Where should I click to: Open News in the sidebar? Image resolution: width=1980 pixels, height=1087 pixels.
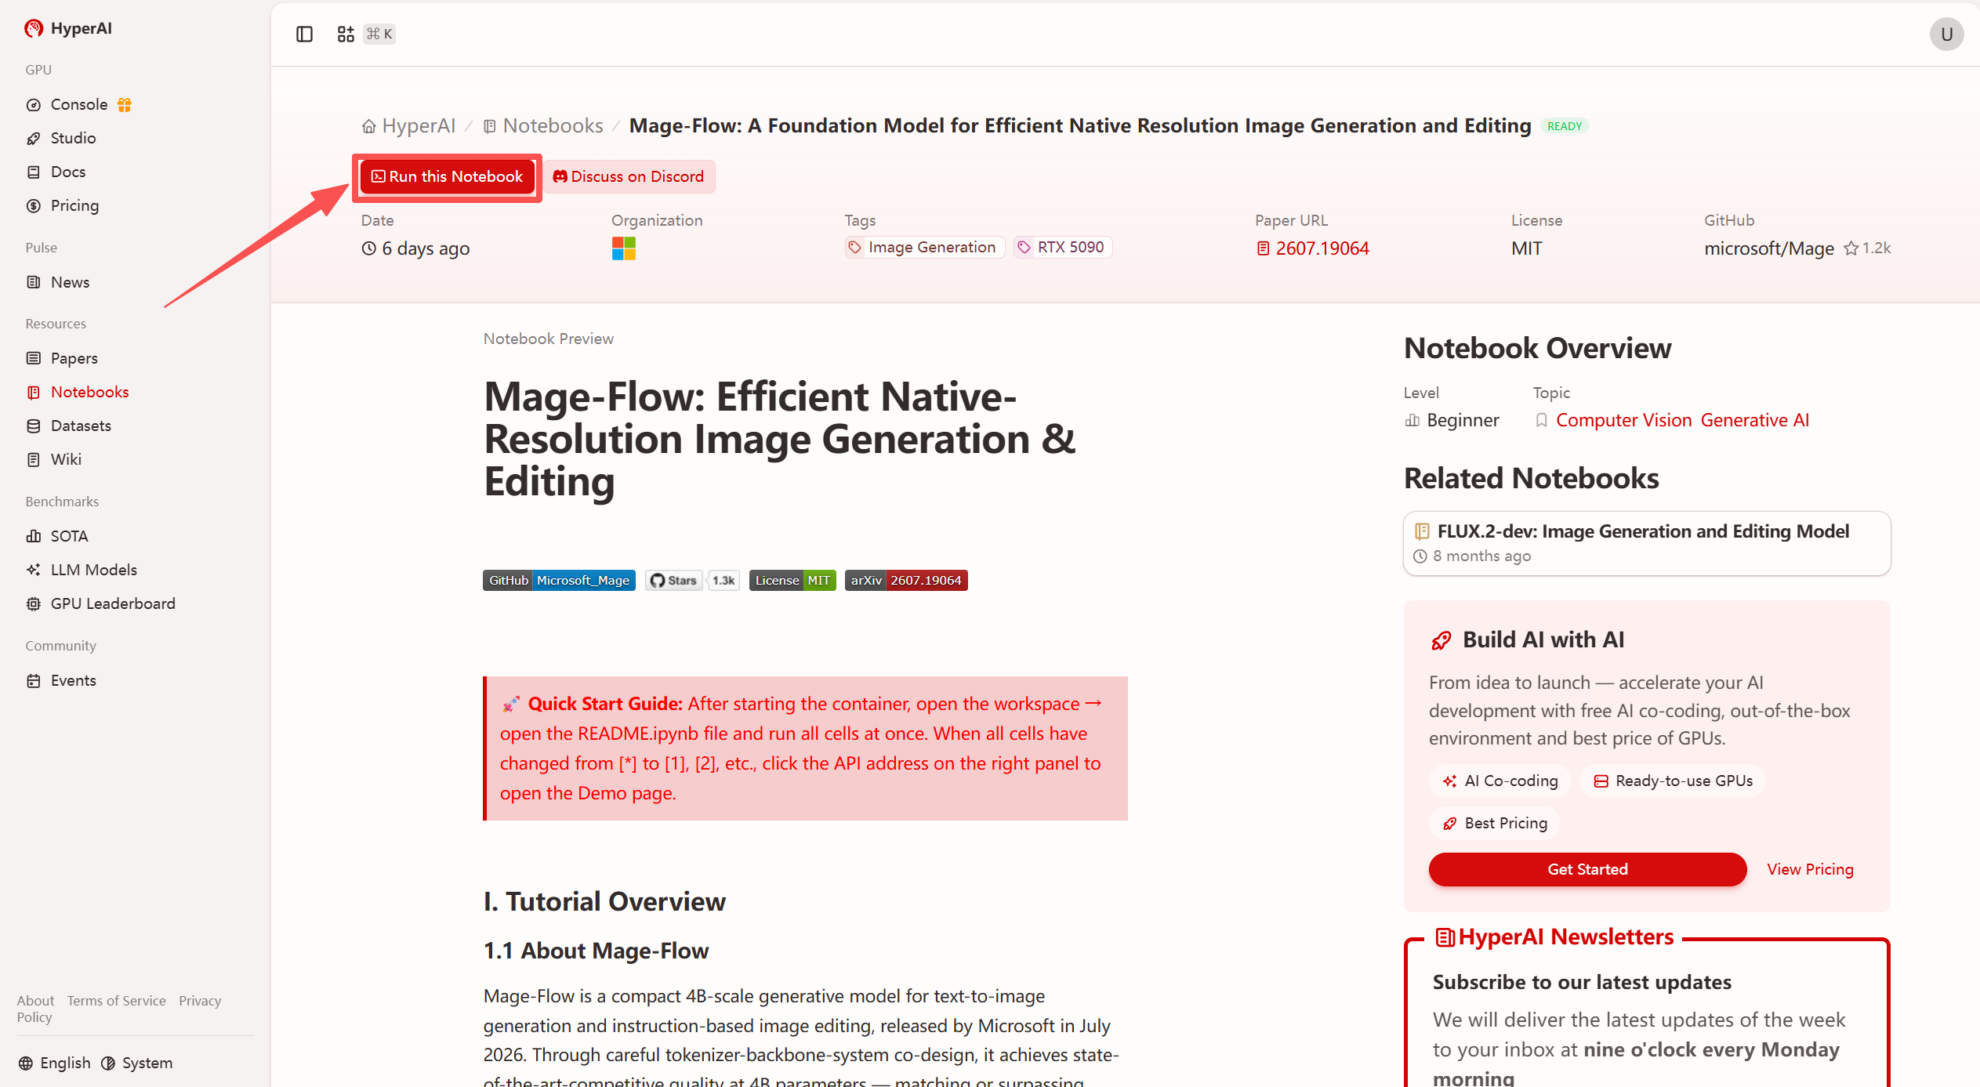[x=70, y=282]
